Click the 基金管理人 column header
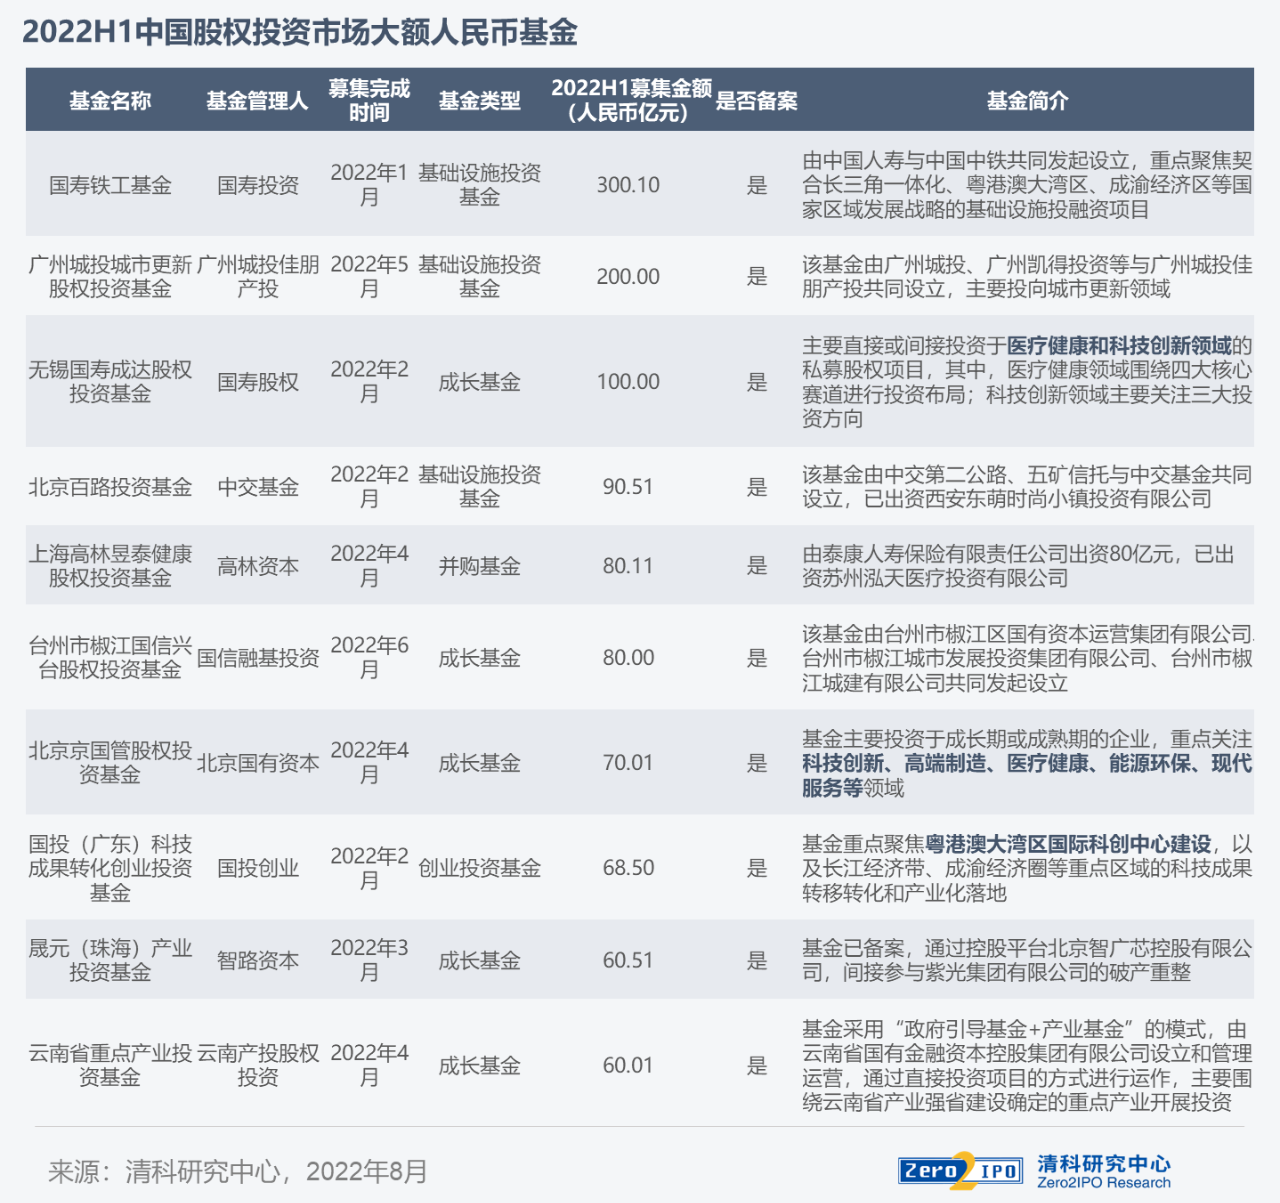The height and width of the screenshot is (1203, 1280). [257, 100]
